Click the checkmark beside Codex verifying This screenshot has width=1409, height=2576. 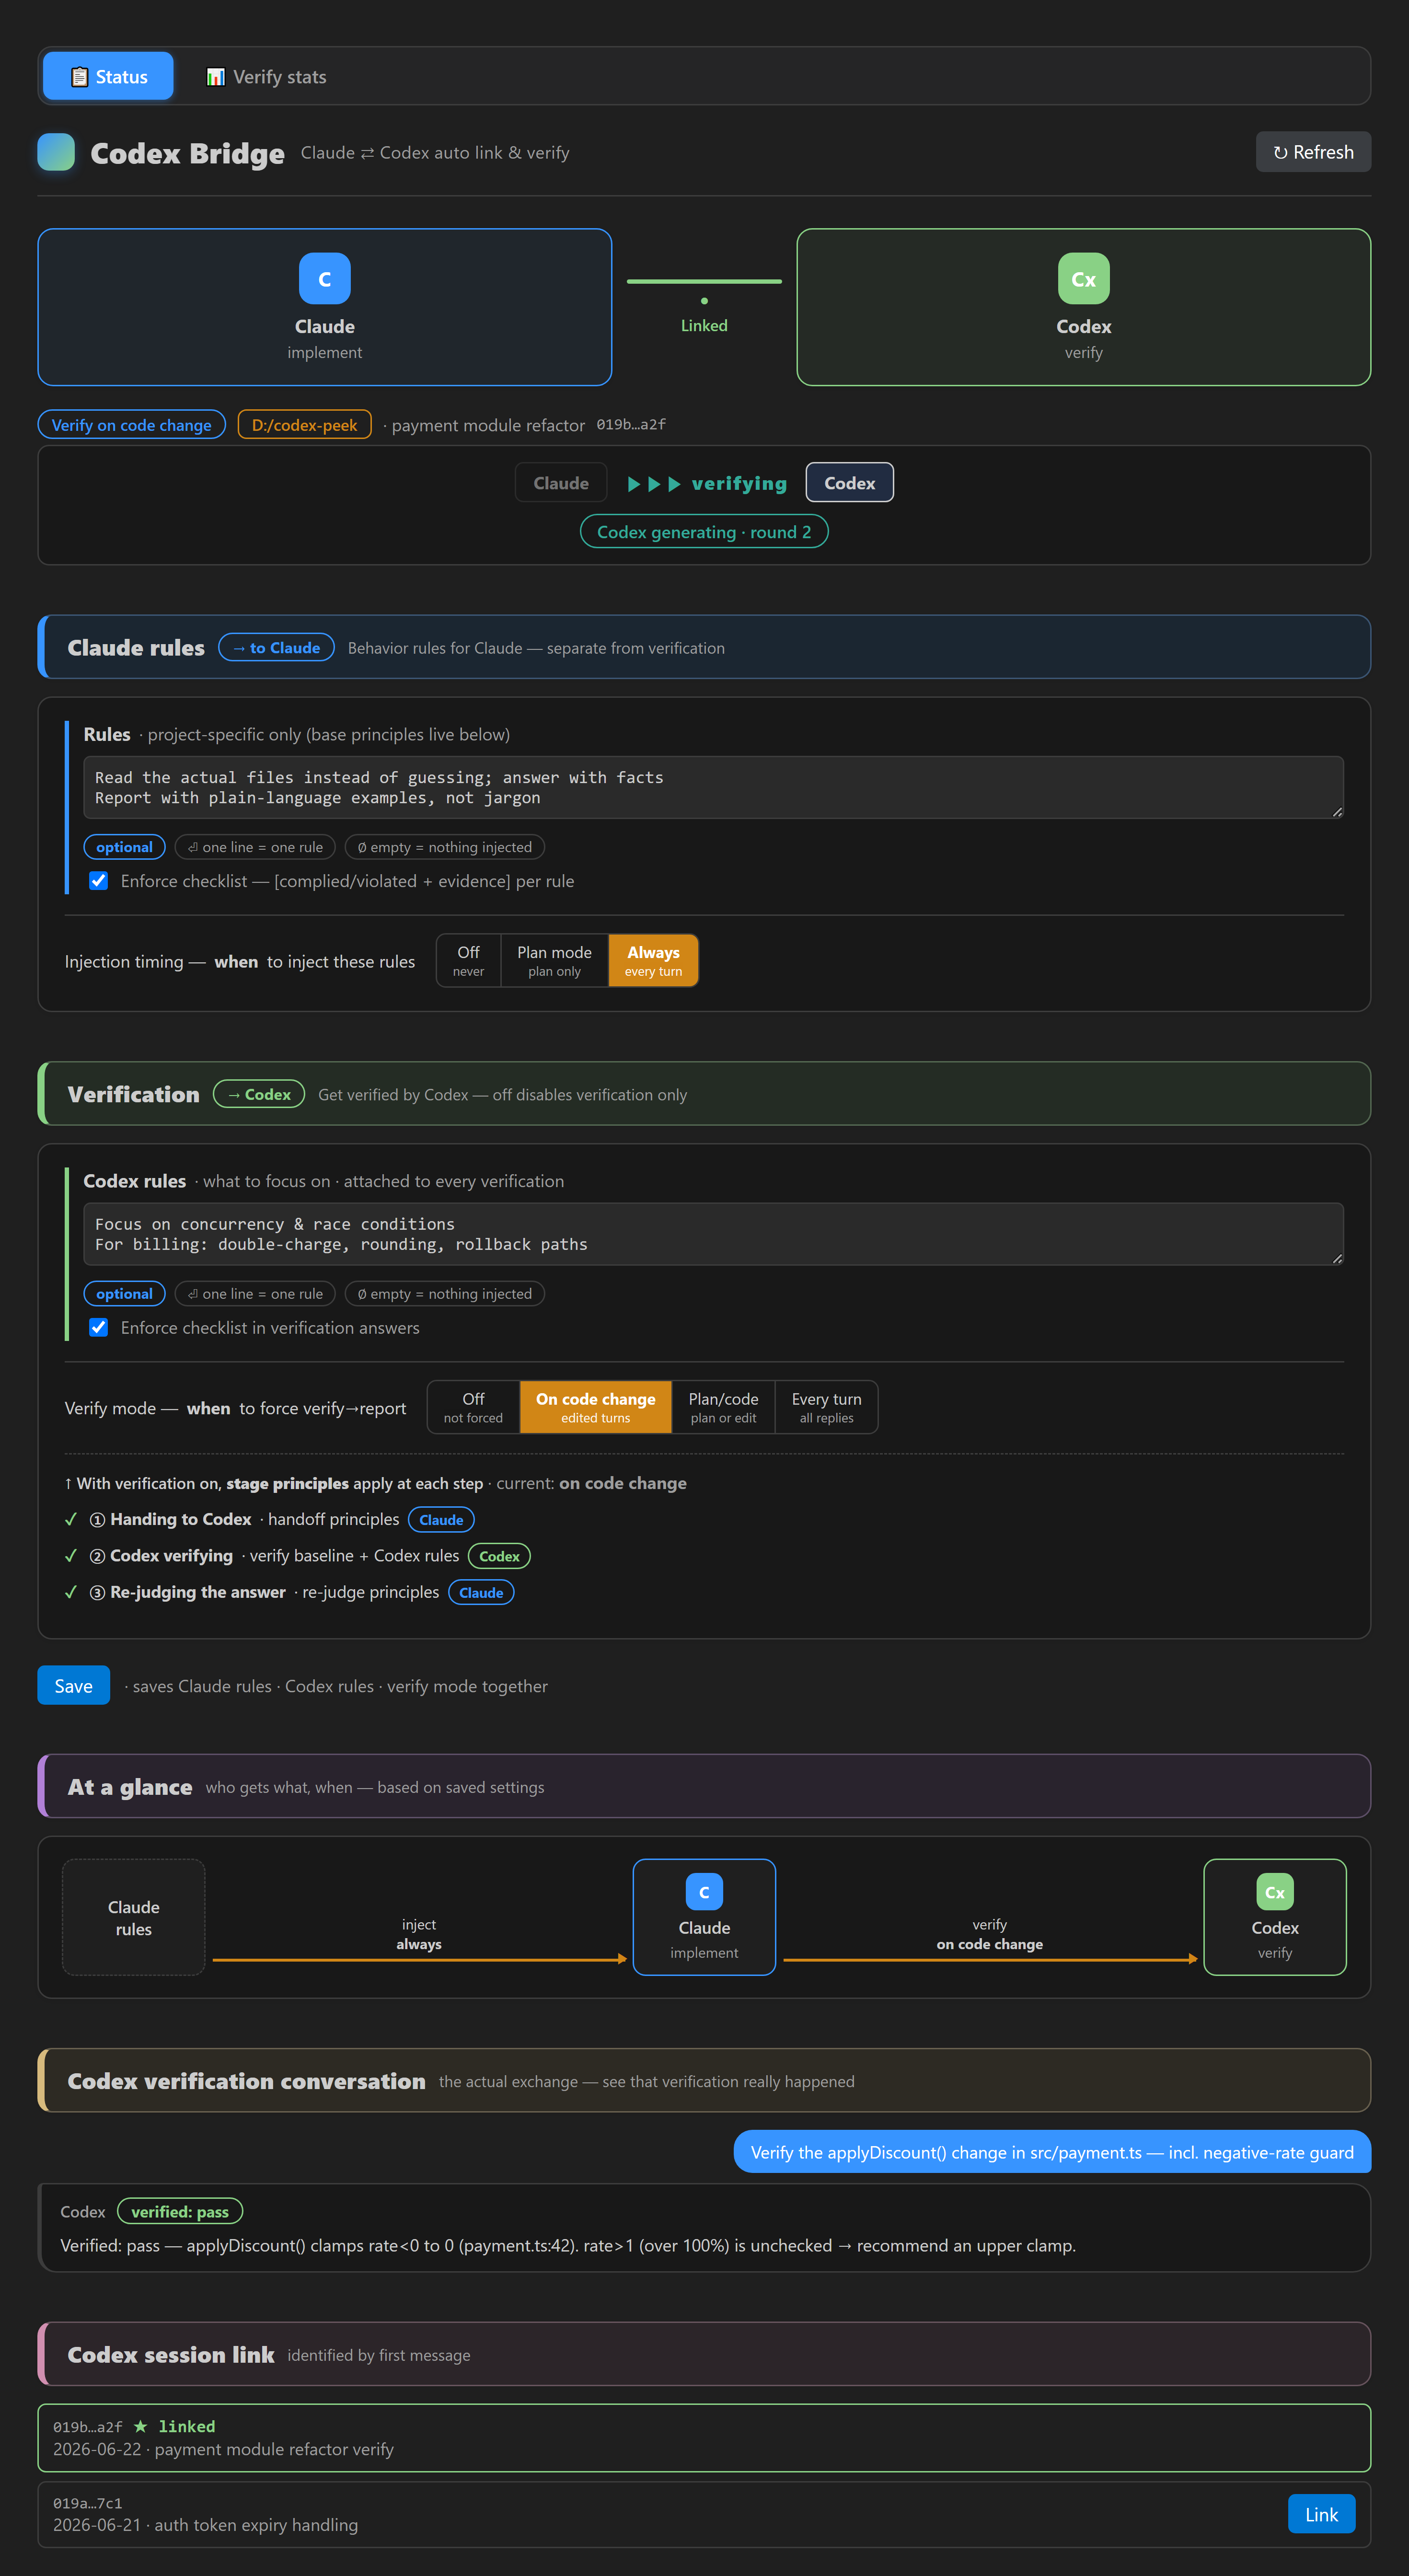pyautogui.click(x=71, y=1557)
